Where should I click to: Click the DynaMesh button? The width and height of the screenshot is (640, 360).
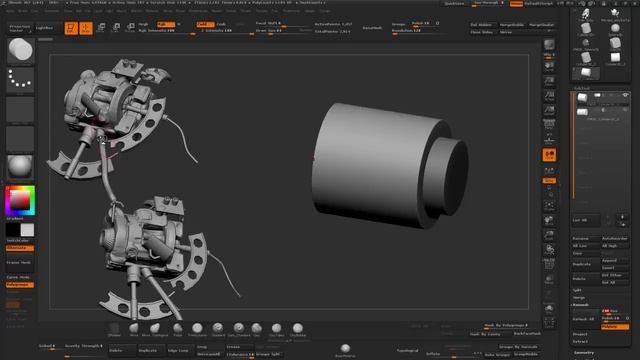tap(372, 28)
